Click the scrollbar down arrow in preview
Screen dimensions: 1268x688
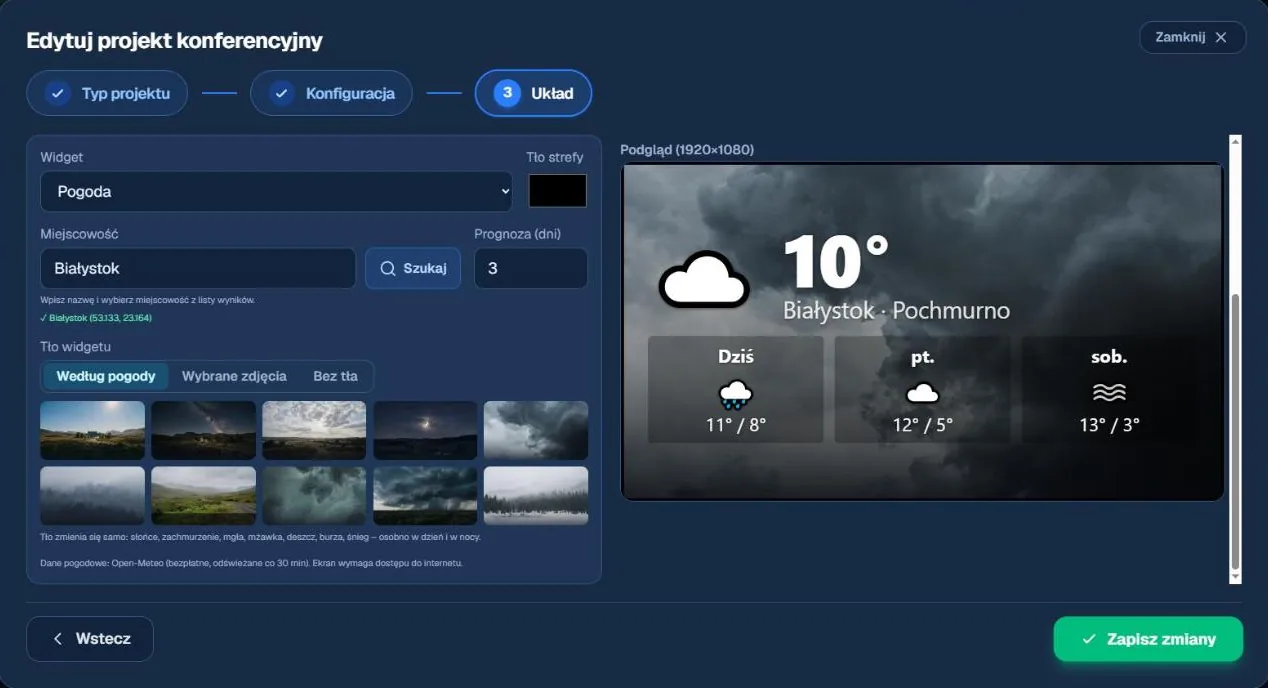(x=1235, y=577)
